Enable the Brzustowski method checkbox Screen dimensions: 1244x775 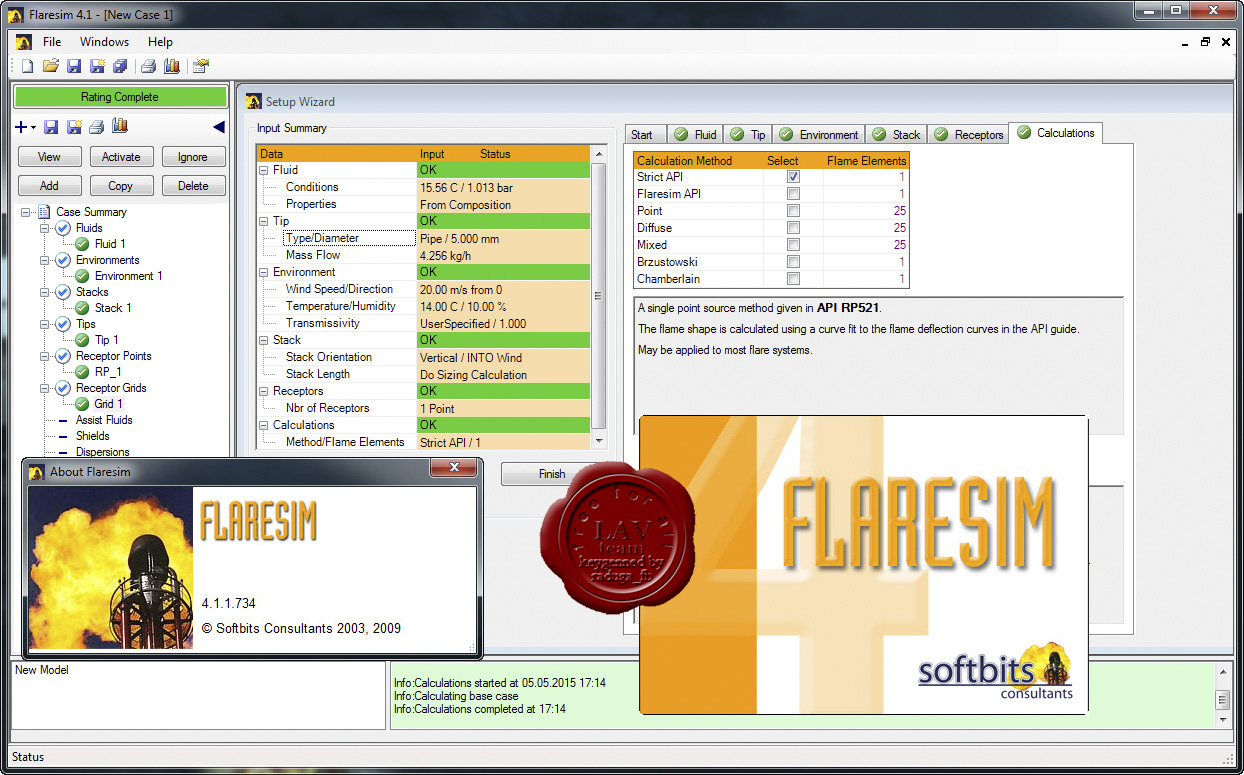[793, 262]
